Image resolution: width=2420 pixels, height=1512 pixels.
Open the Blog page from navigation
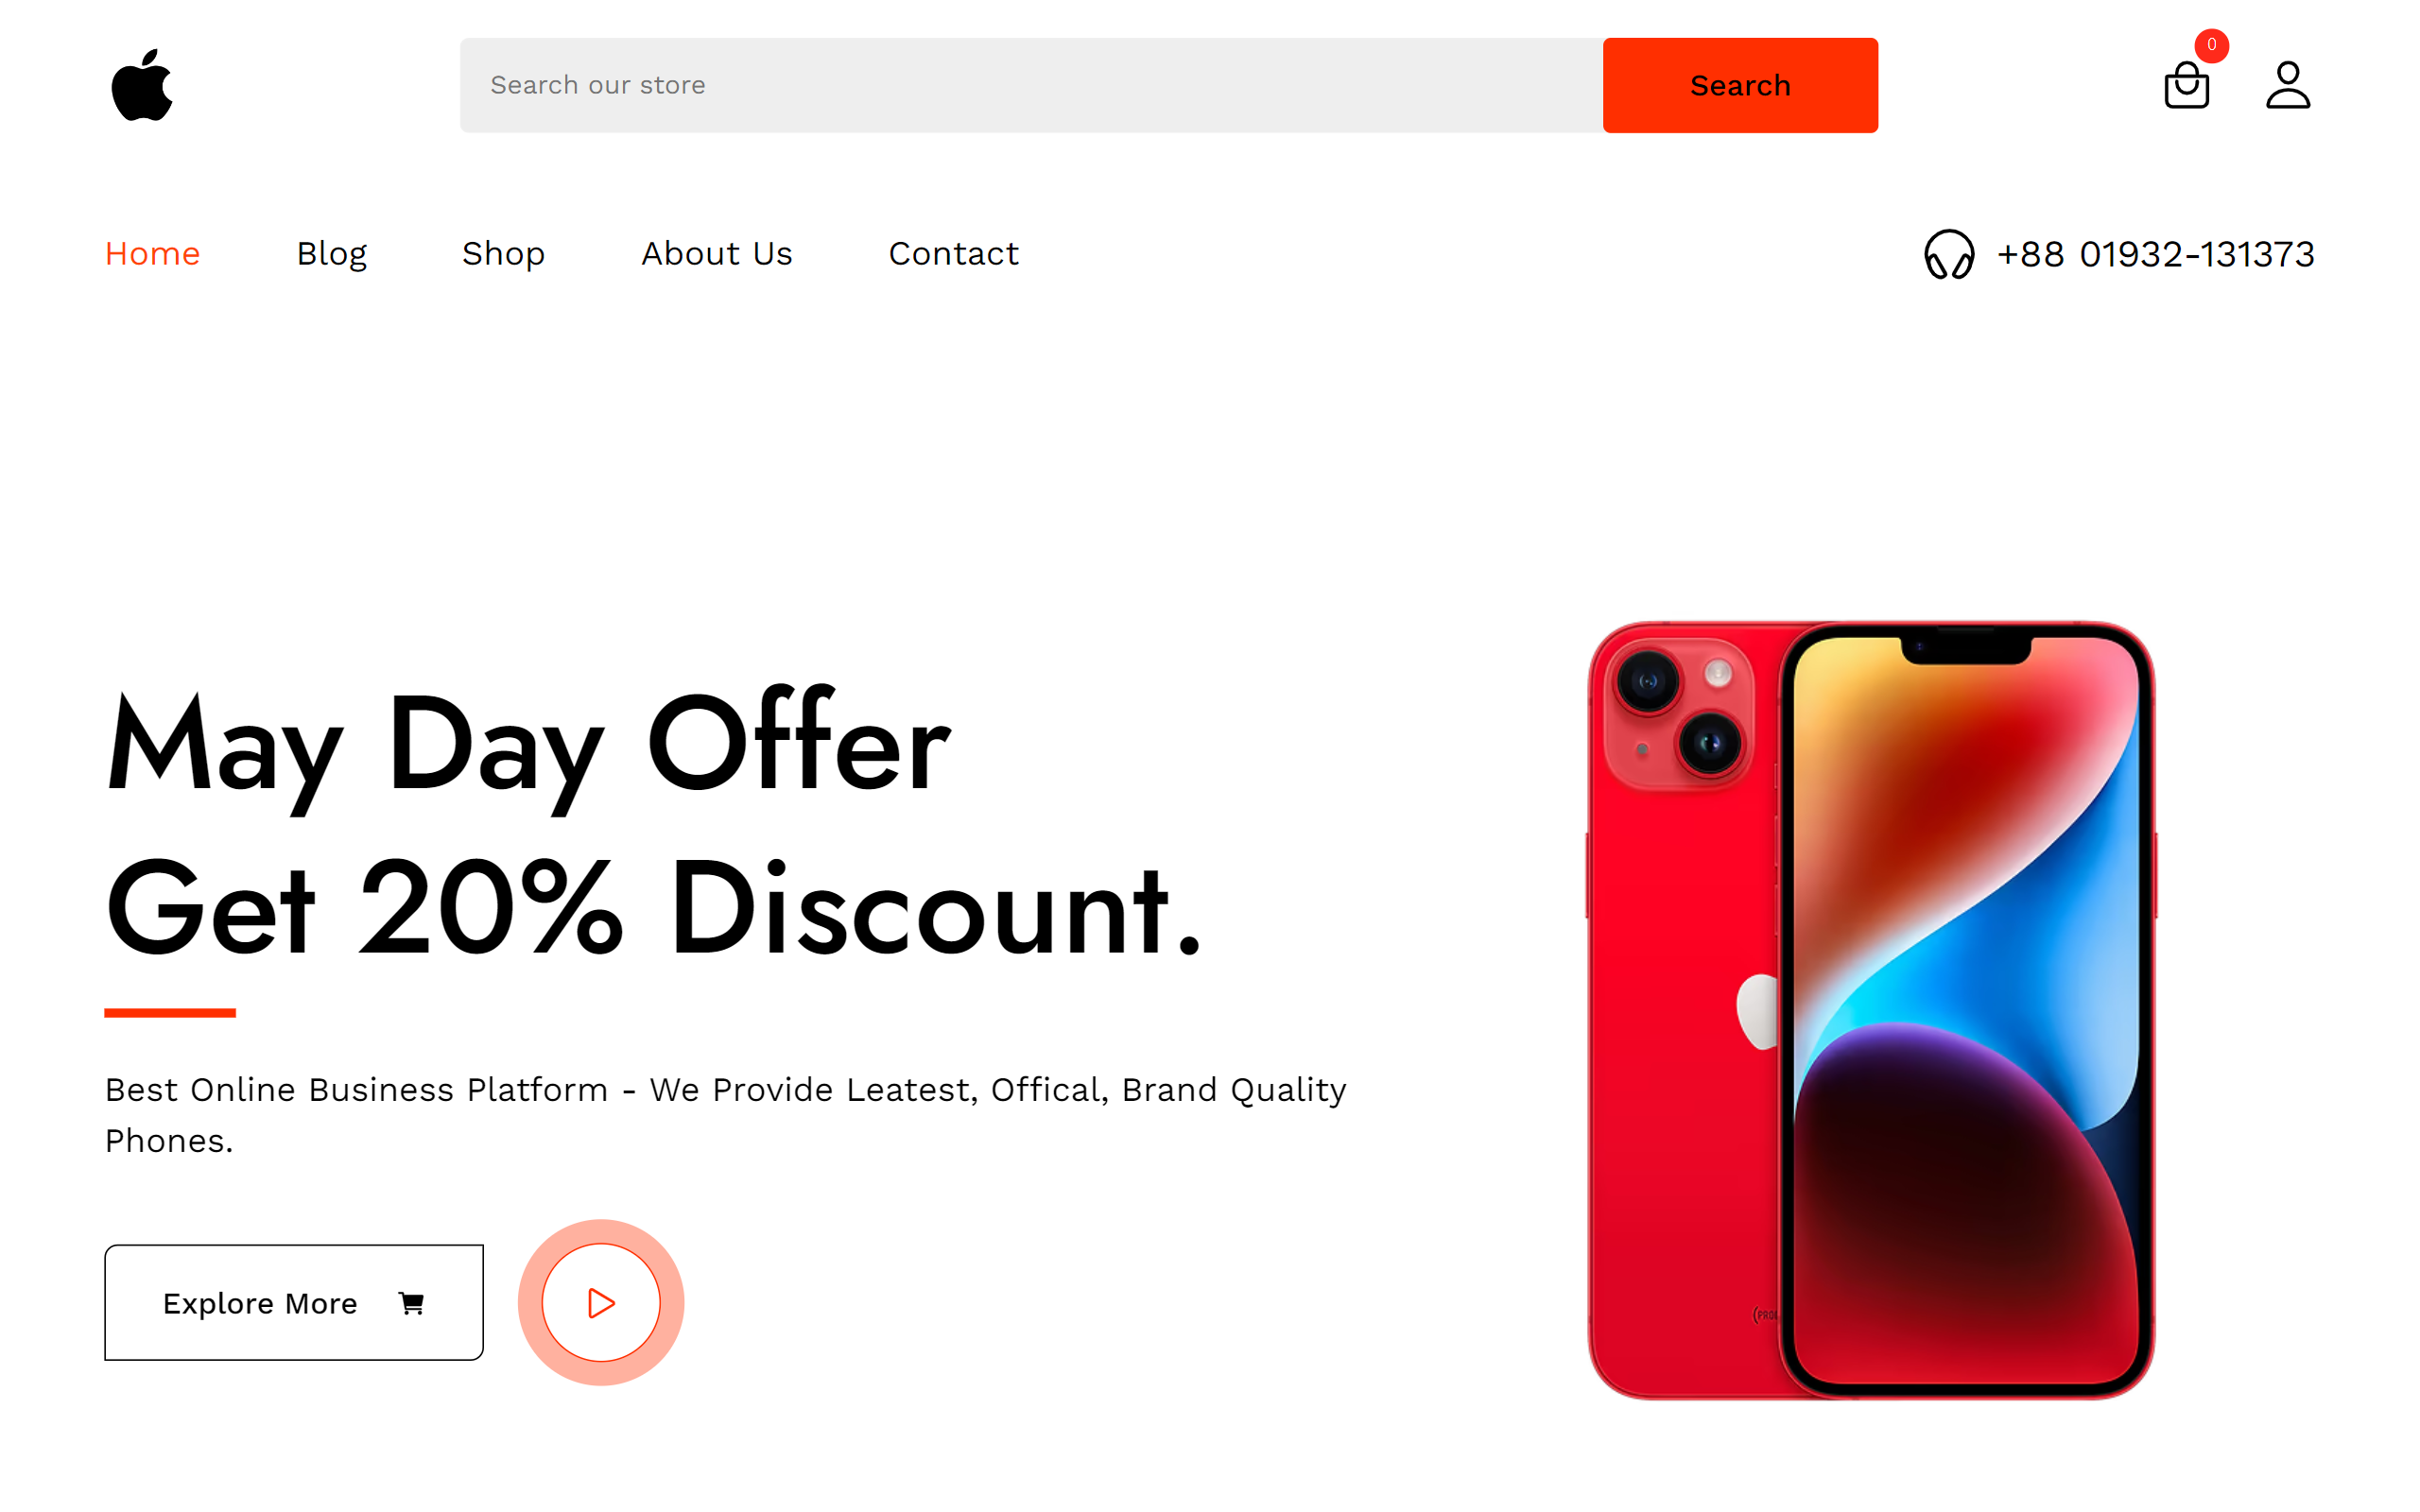point(332,254)
